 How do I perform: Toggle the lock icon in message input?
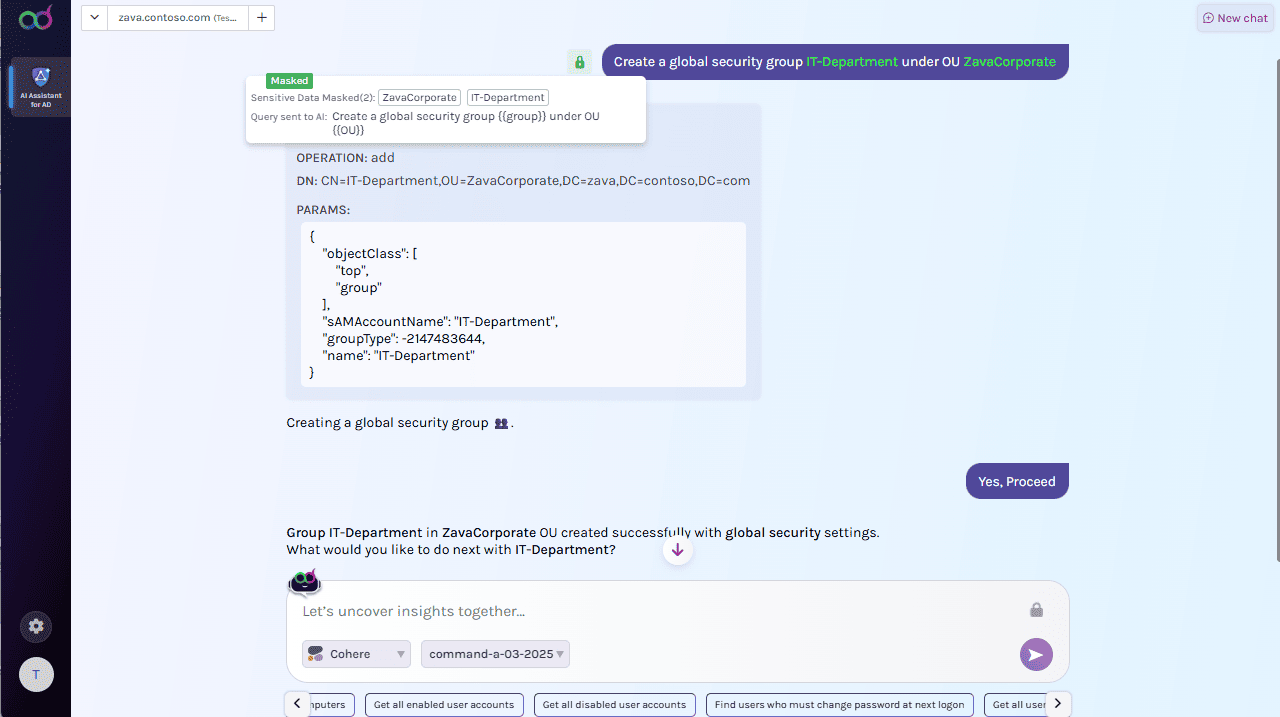(1037, 610)
